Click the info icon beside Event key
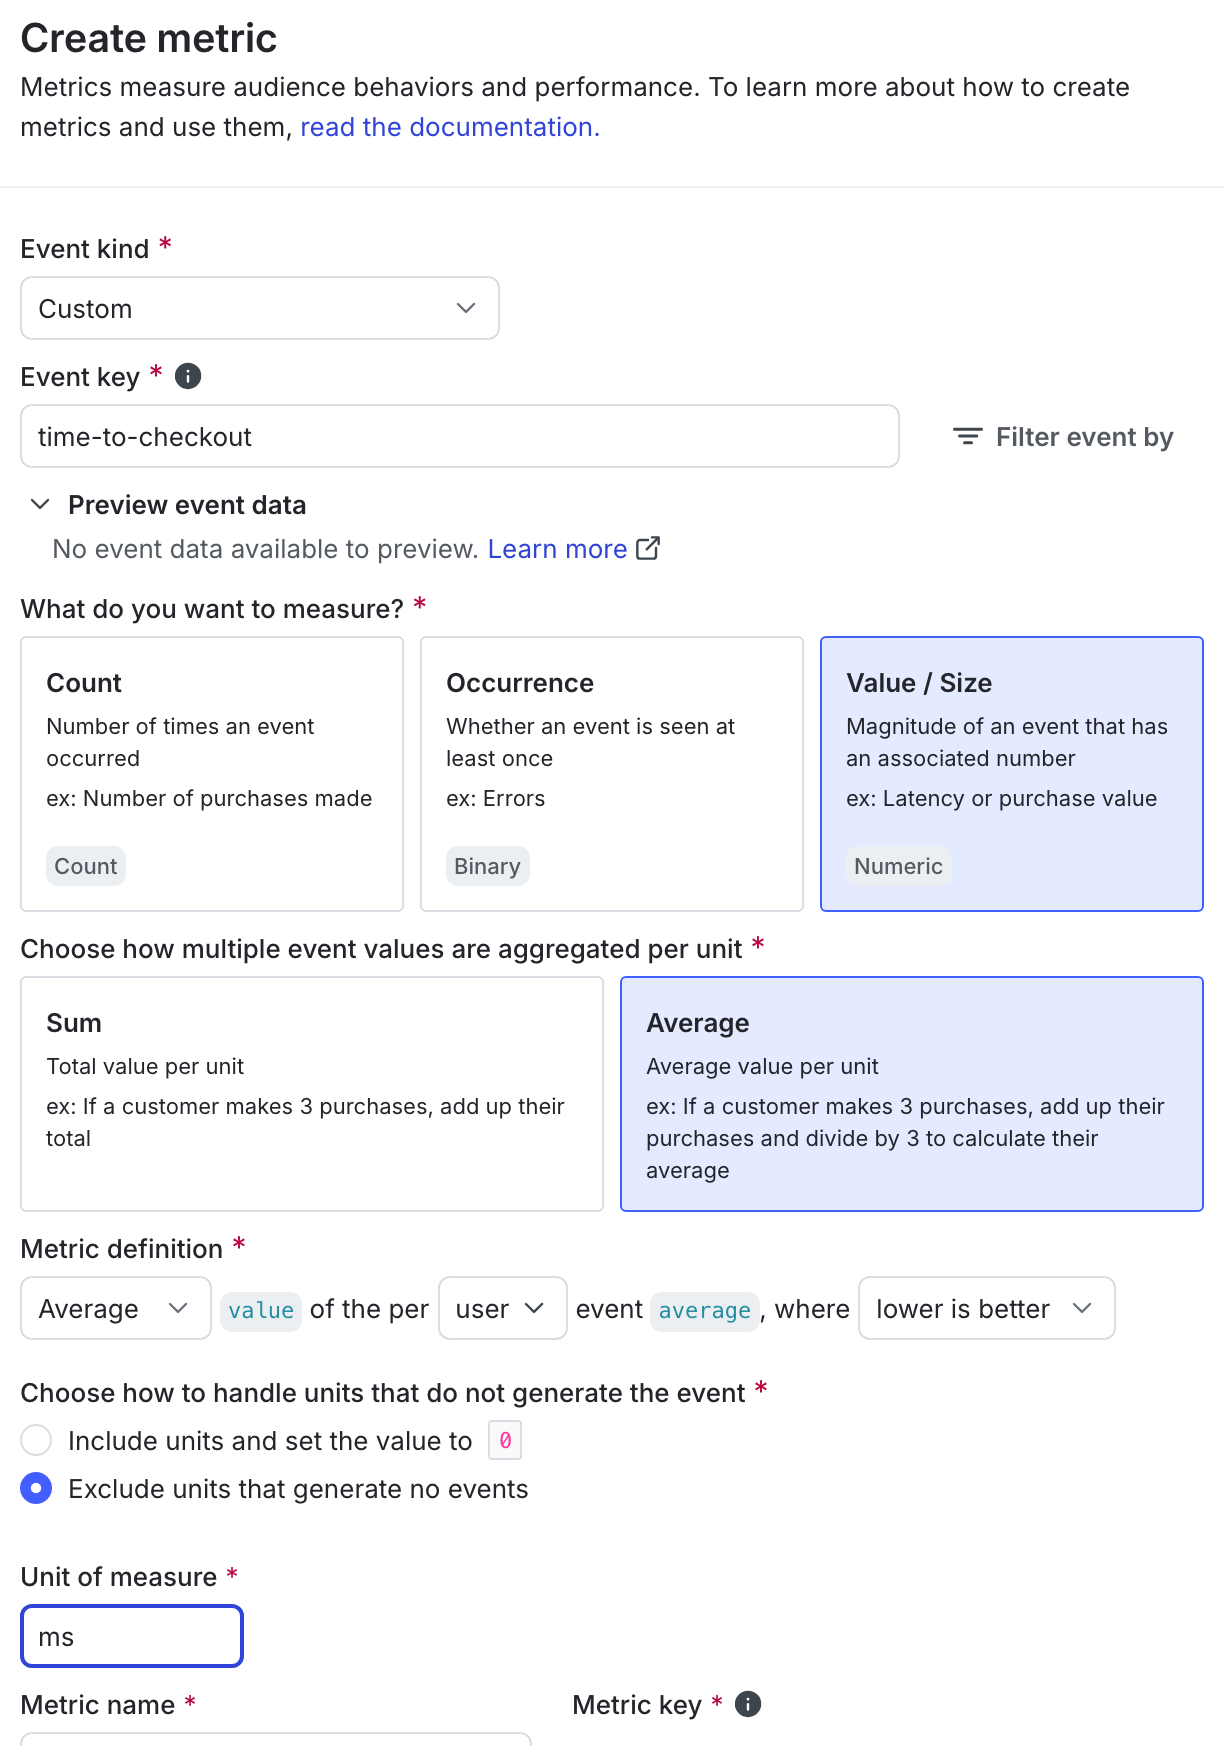Image resolution: width=1224 pixels, height=1746 pixels. pyautogui.click(x=187, y=376)
